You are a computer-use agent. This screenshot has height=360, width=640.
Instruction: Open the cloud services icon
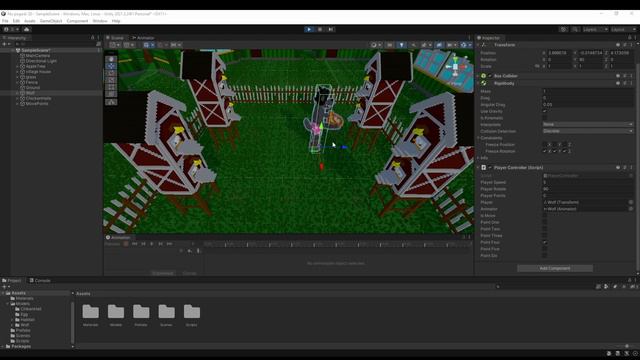(27, 29)
